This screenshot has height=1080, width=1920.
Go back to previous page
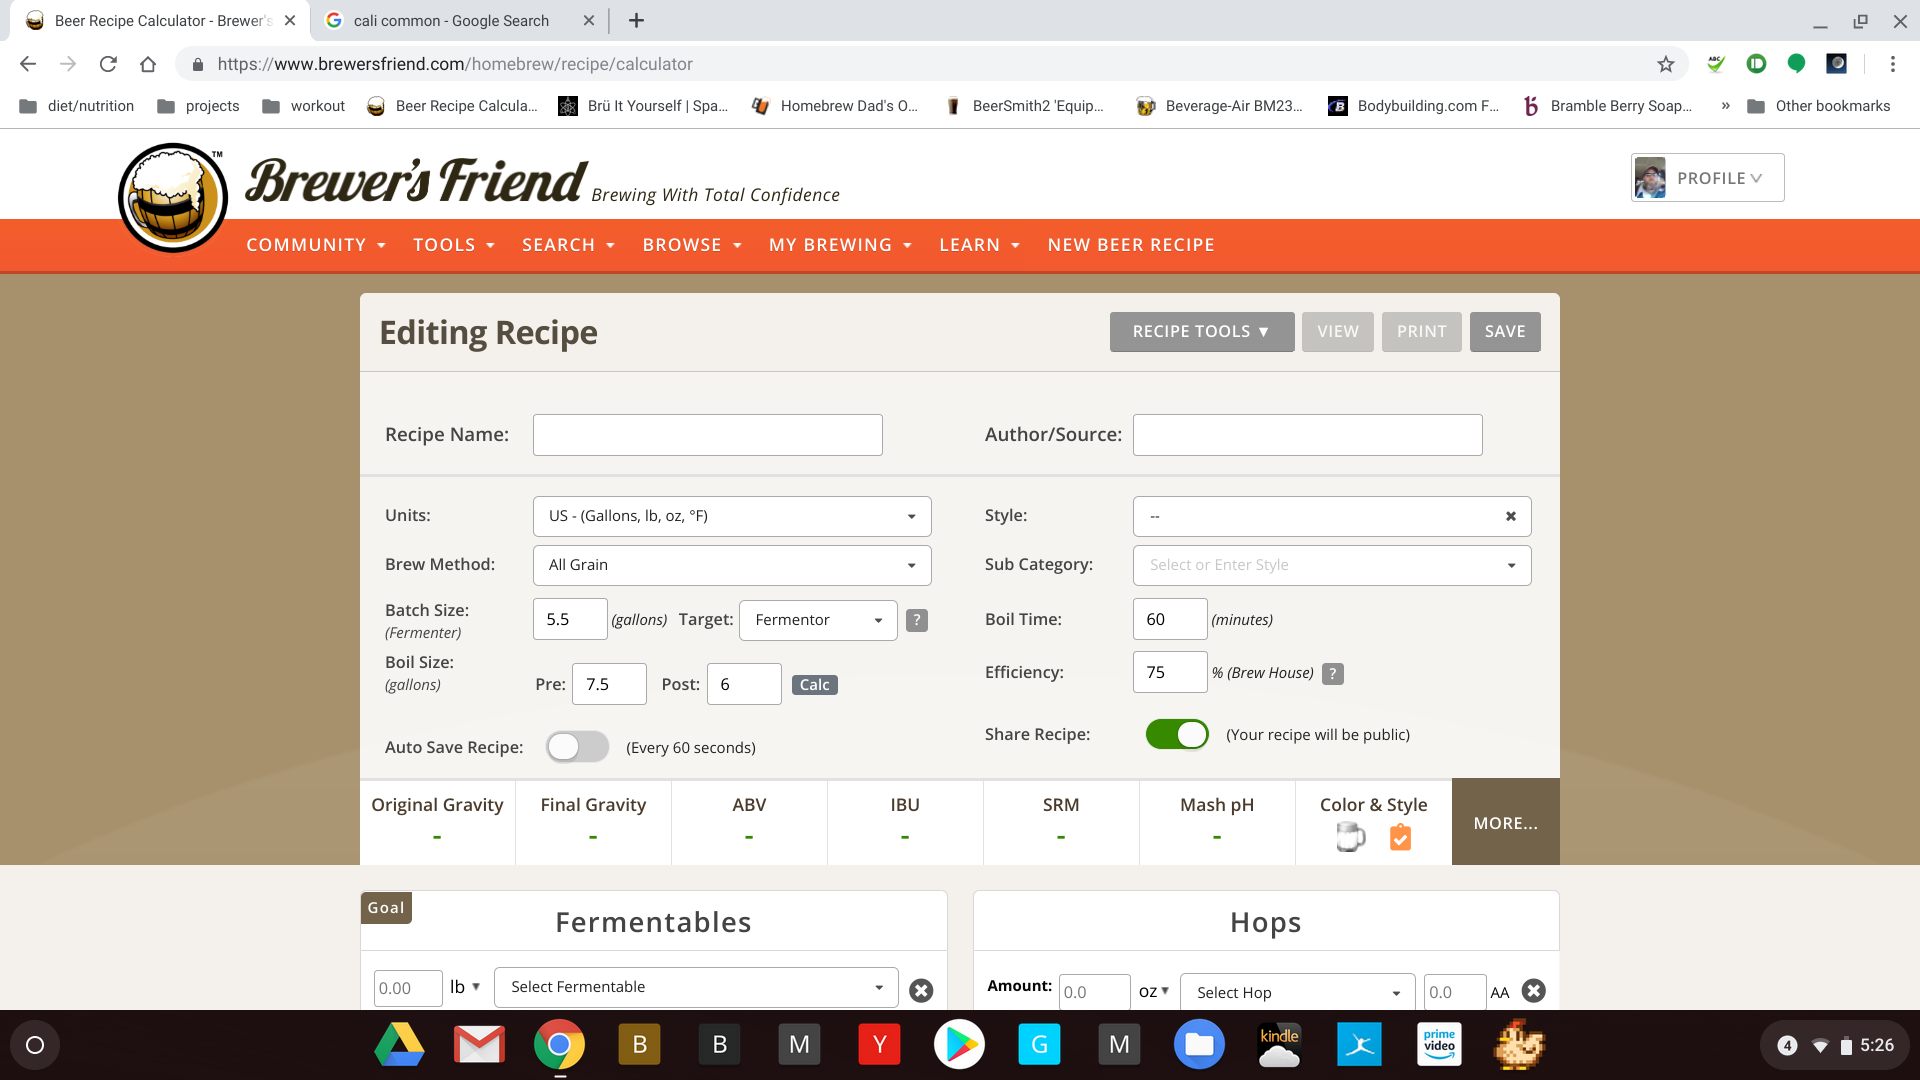[x=28, y=64]
